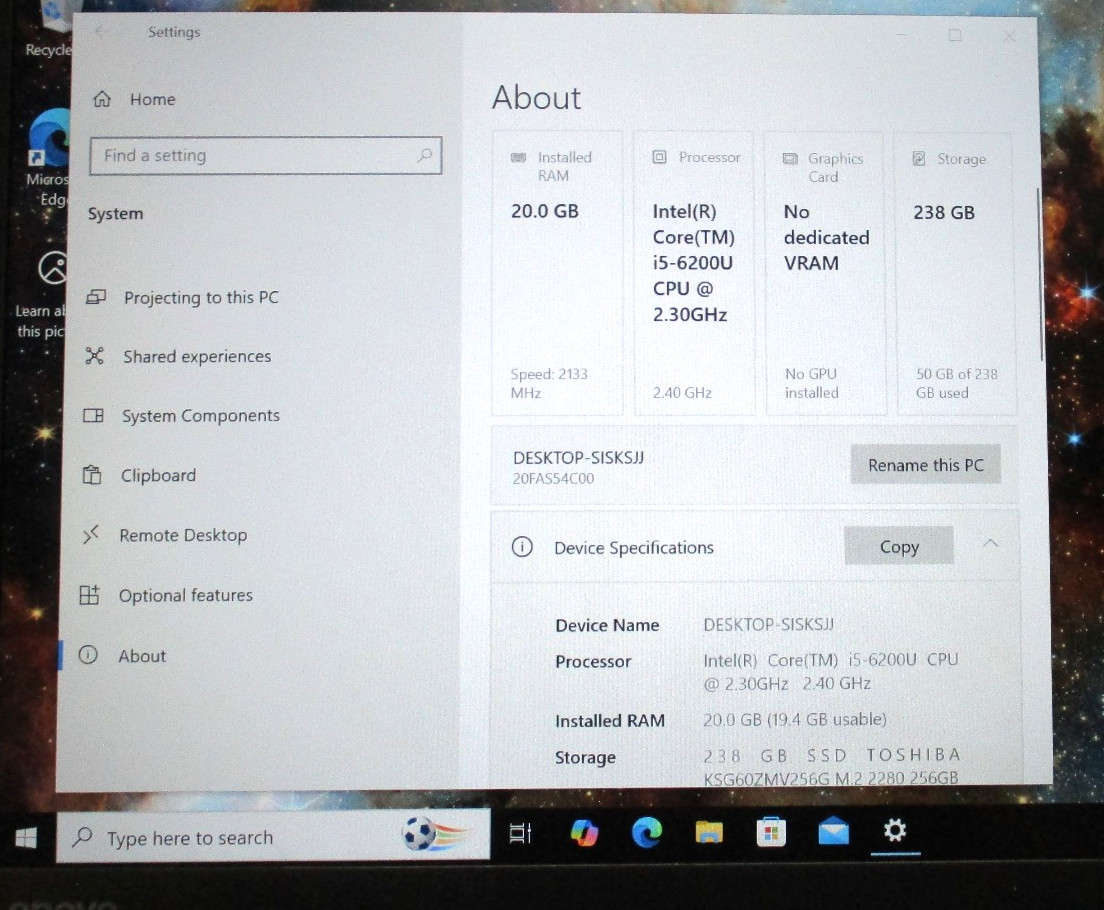Copy the device specifications
Screen dimensions: 1104x910
[899, 547]
